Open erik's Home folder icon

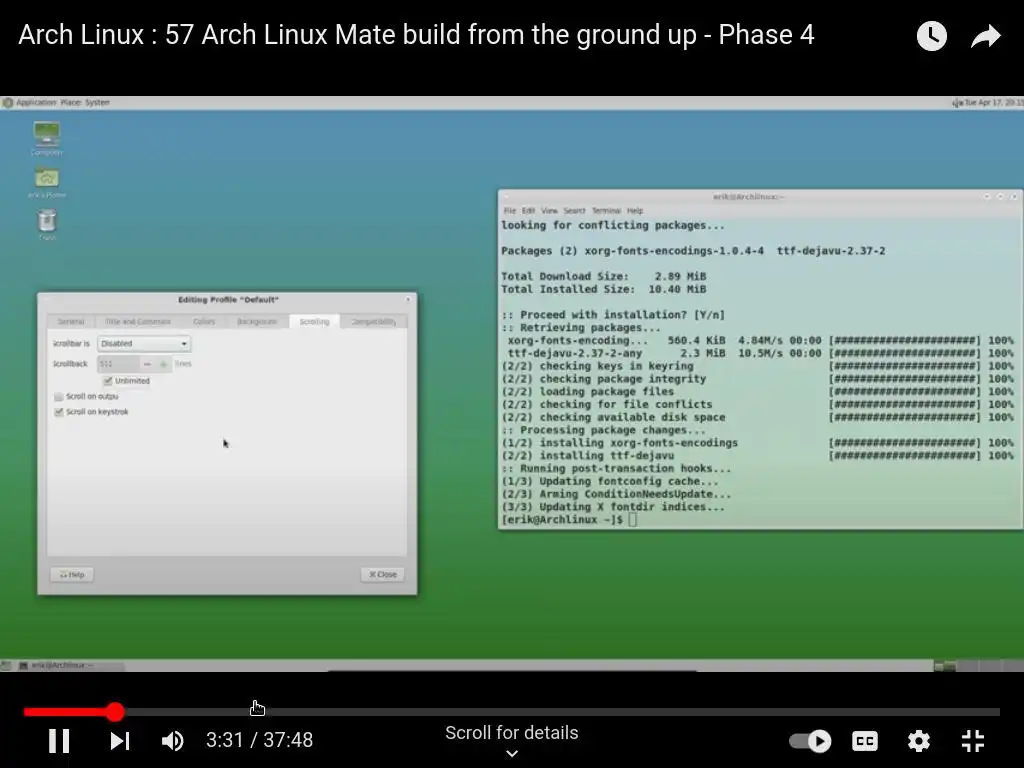(46, 182)
